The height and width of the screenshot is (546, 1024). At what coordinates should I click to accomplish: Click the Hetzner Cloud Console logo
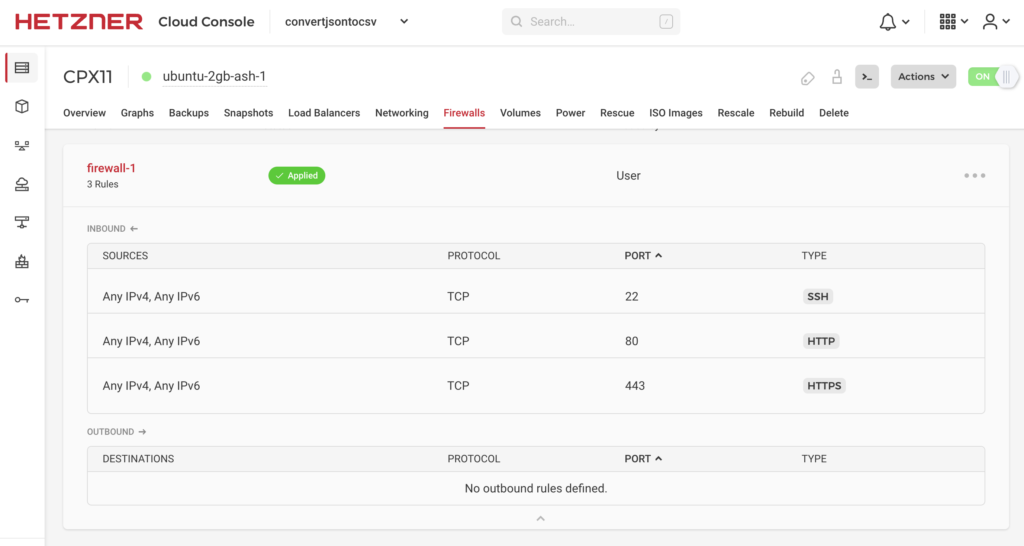(x=134, y=21)
